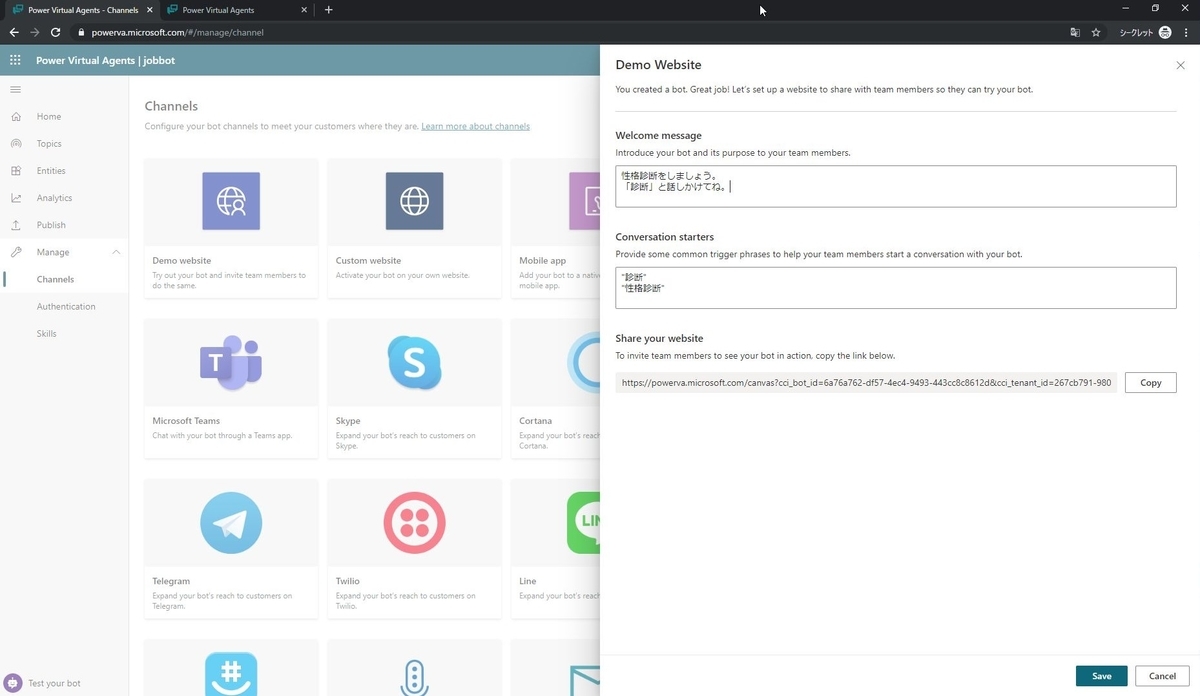Image resolution: width=1200 pixels, height=696 pixels.
Task: Click the Demo website card title
Action: [x=181, y=261]
